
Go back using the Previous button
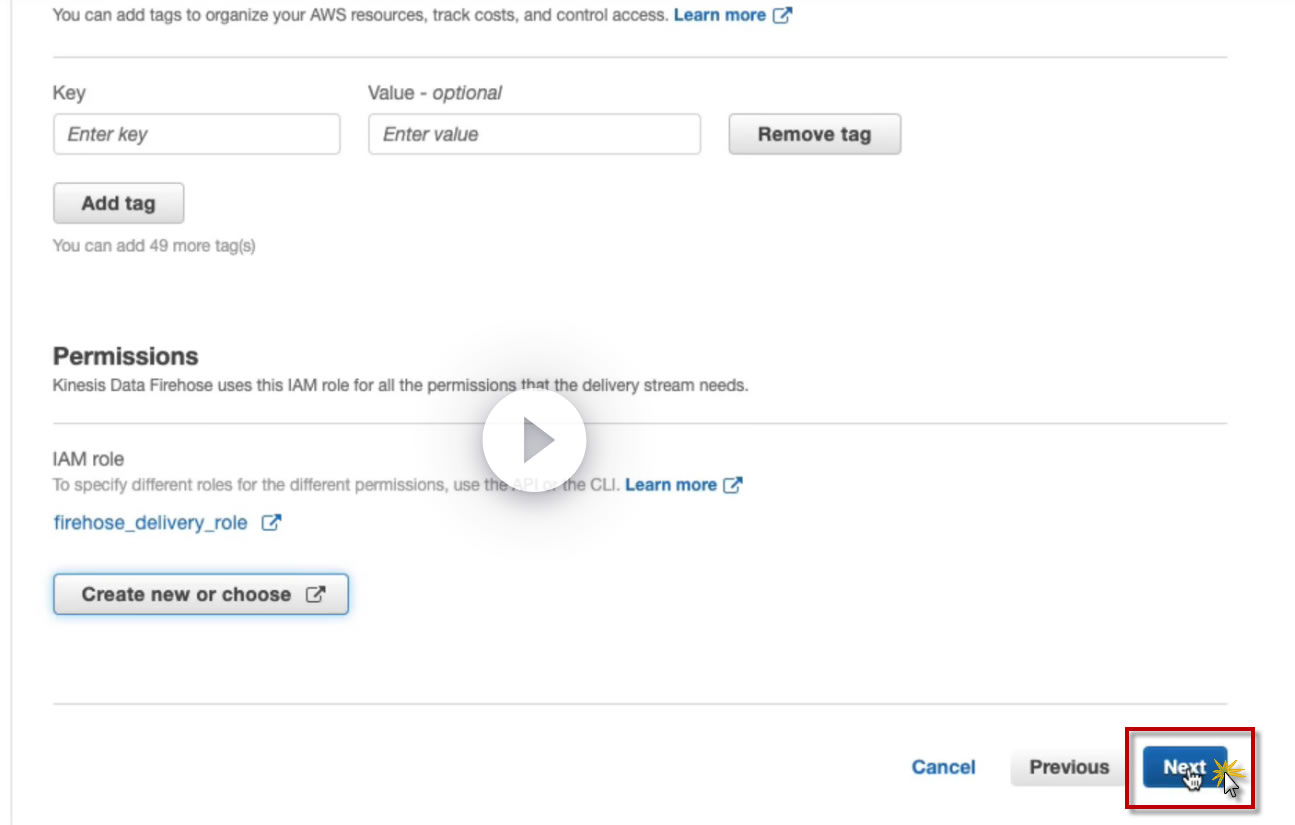[x=1069, y=767]
